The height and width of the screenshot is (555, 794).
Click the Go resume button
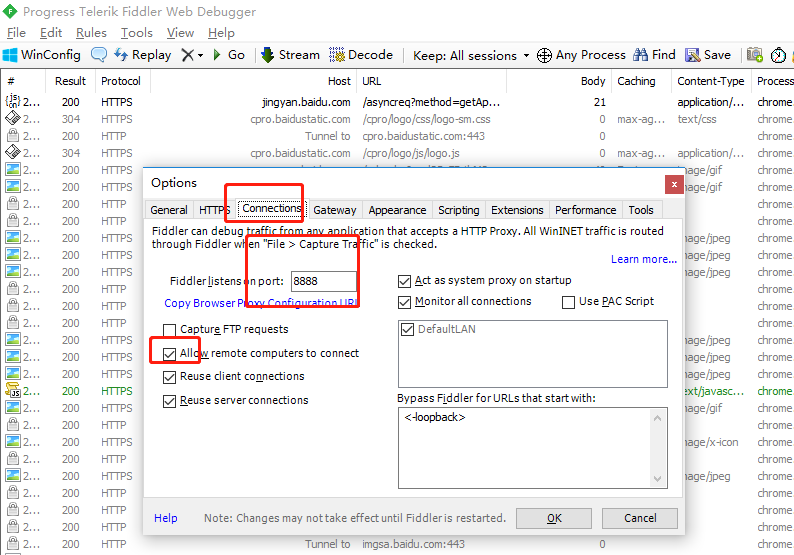point(229,55)
